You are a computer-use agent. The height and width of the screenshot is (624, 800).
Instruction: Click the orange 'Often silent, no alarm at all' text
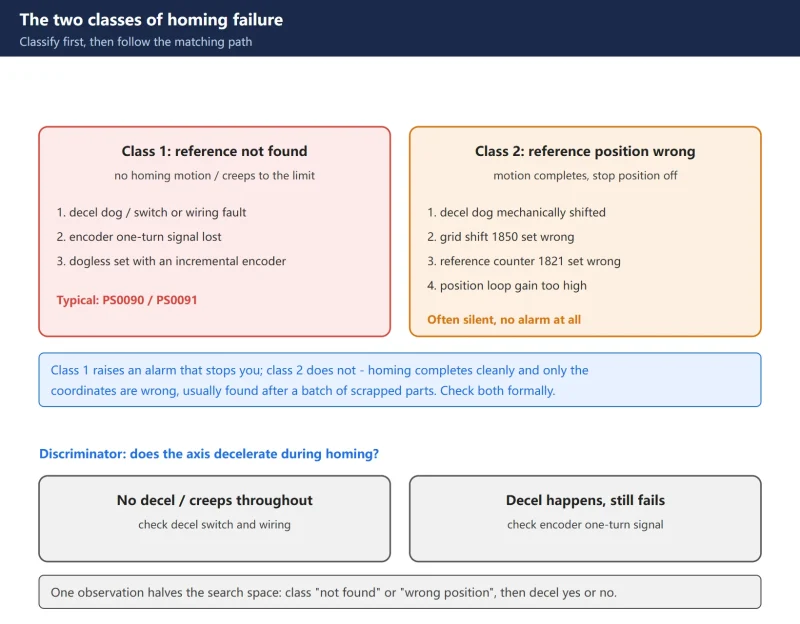504,320
